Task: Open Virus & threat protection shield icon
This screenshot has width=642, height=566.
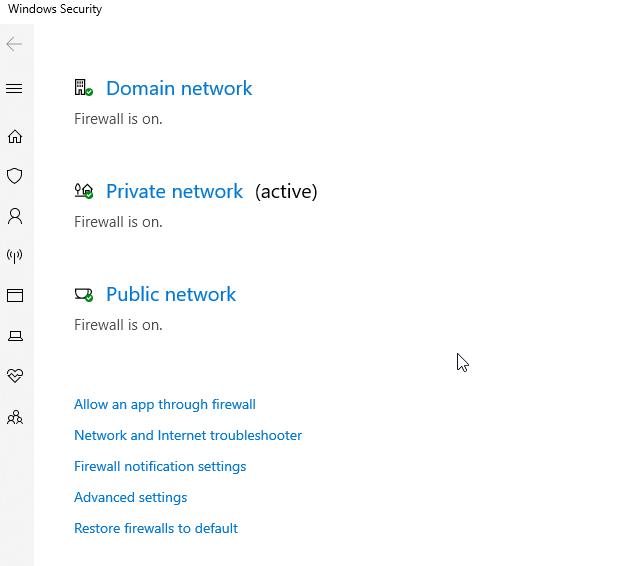Action: point(15,176)
